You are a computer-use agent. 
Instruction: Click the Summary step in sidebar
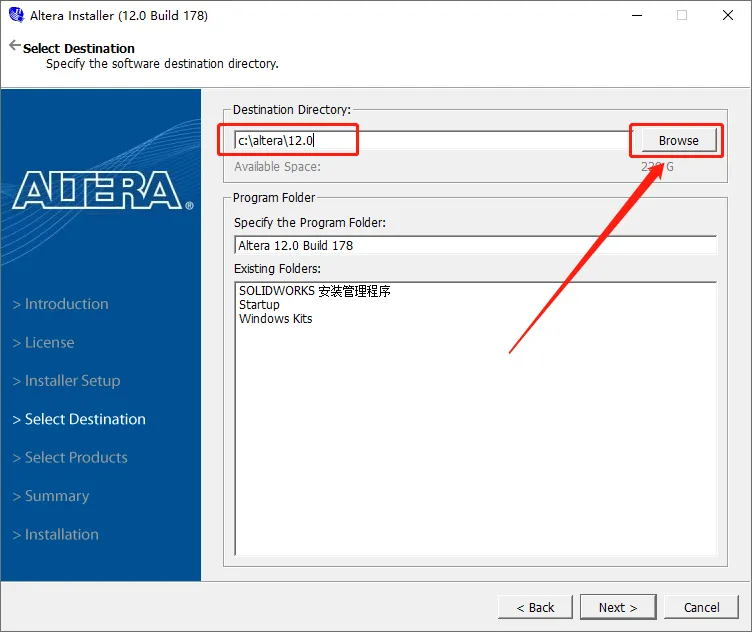51,496
